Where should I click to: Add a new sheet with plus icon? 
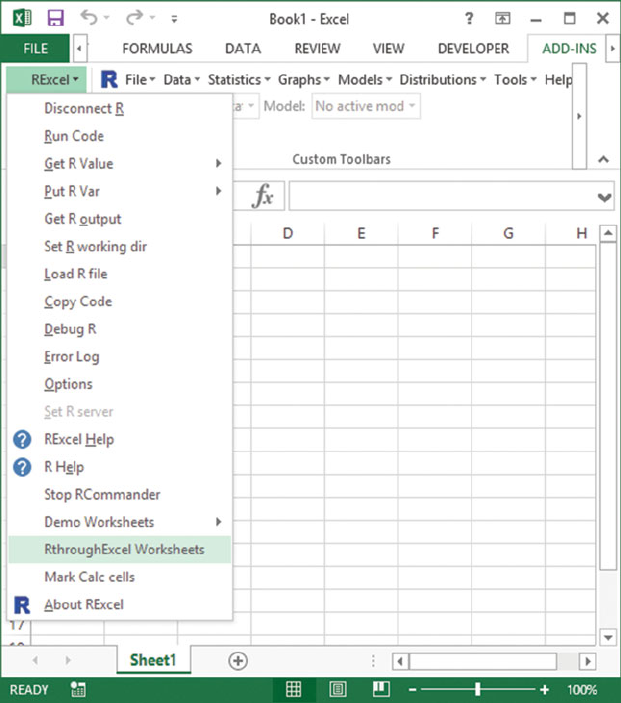(238, 660)
